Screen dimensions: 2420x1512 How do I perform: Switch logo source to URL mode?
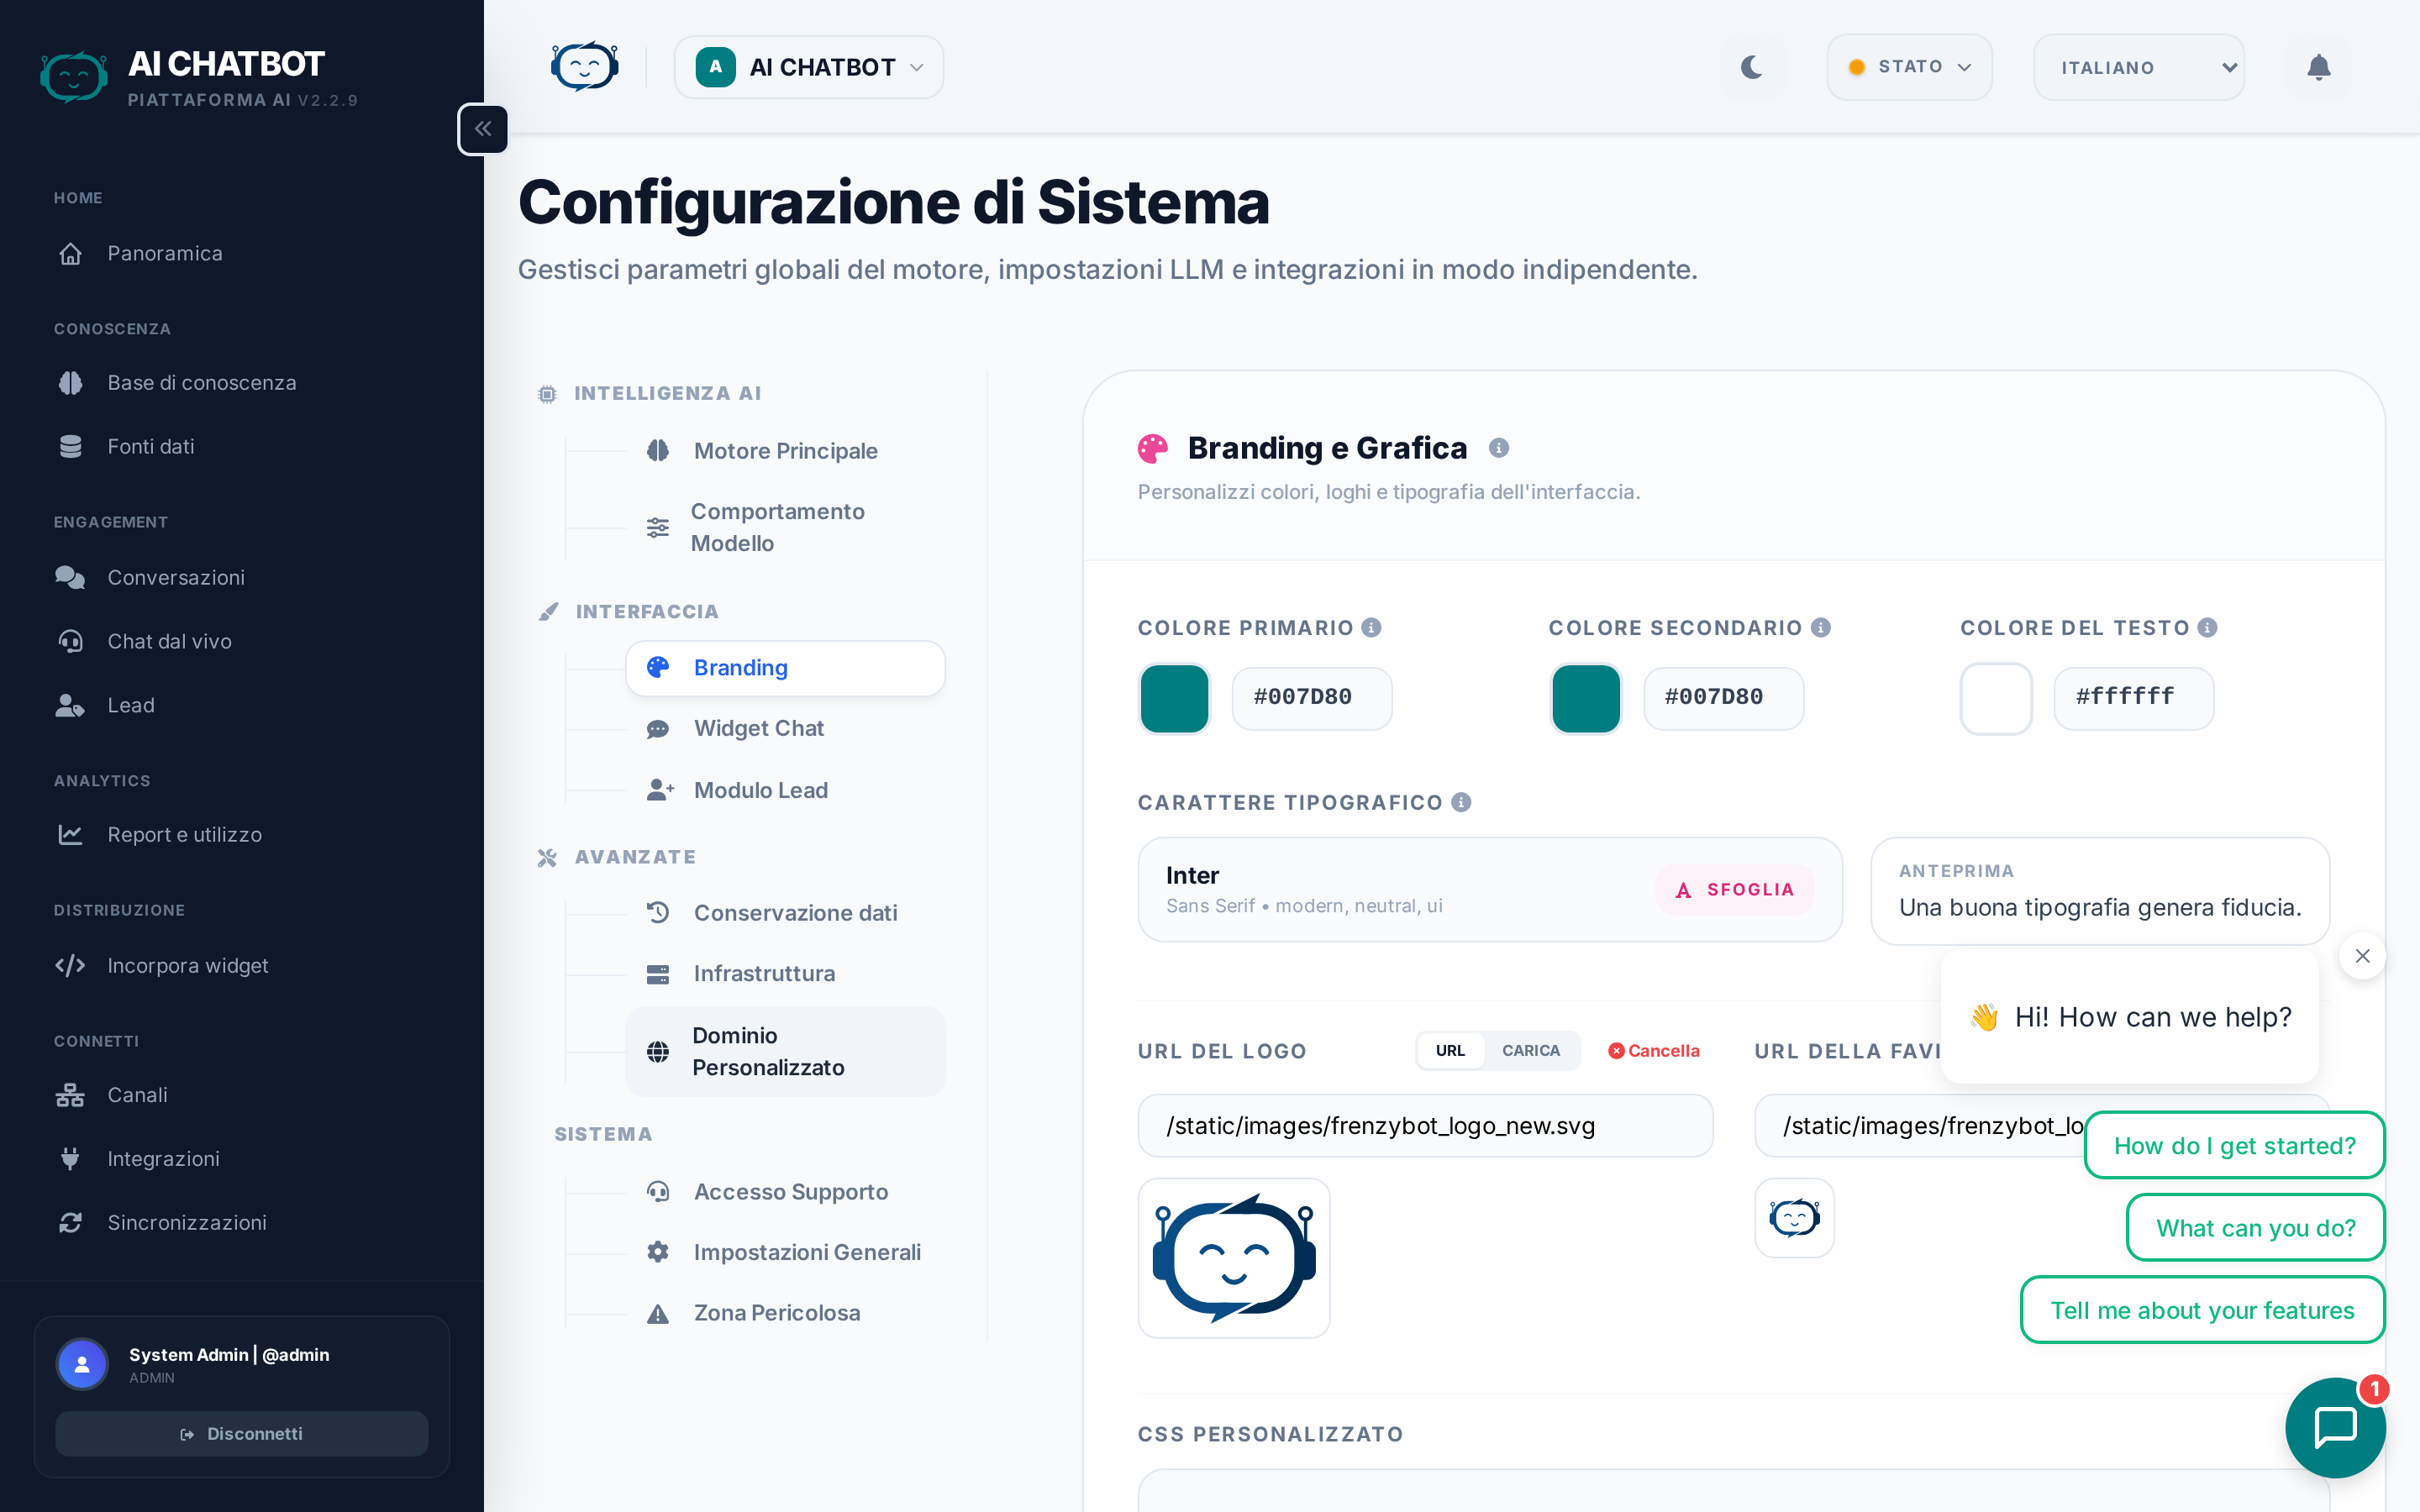pyautogui.click(x=1450, y=1050)
